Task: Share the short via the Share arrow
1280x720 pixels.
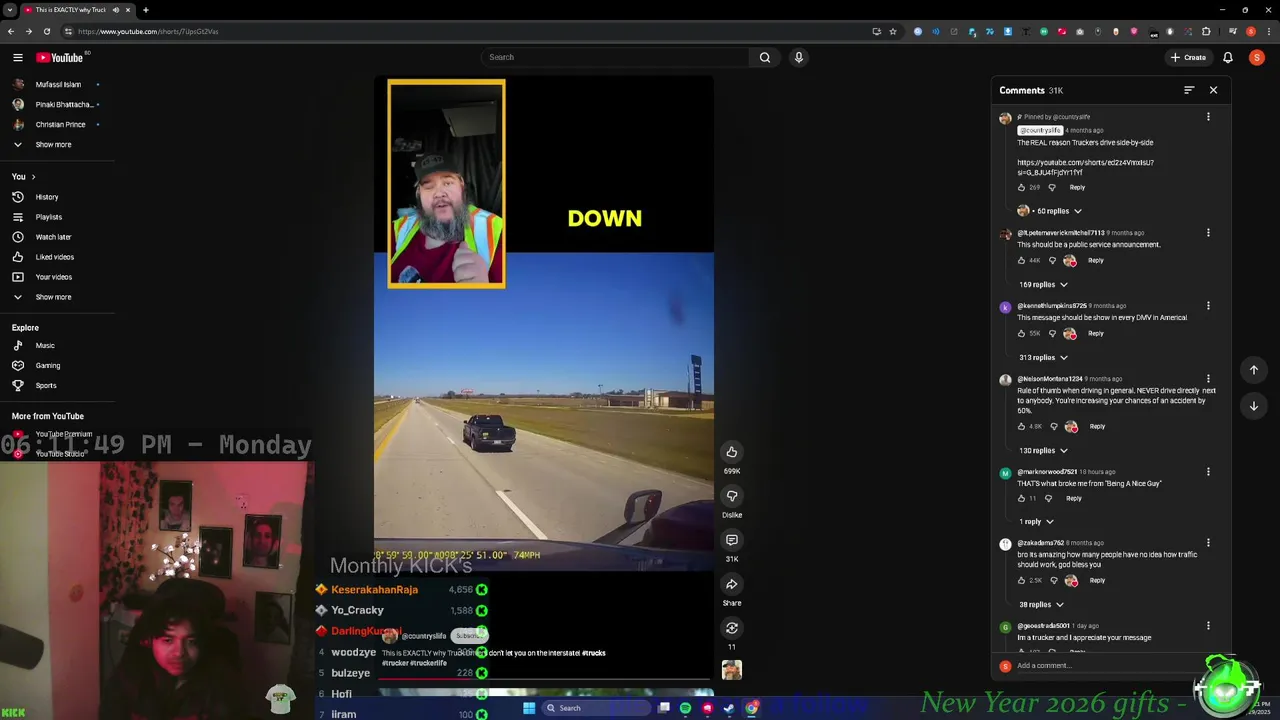Action: click(732, 584)
